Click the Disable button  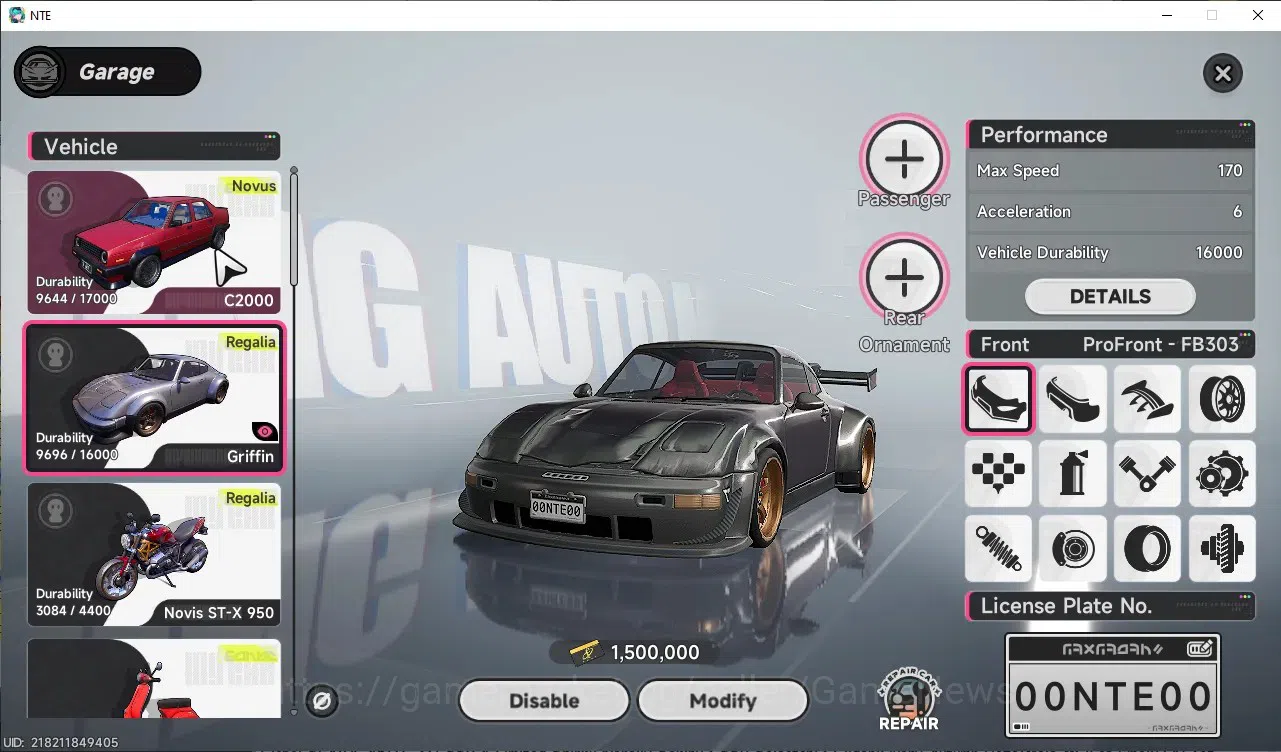[x=544, y=701]
